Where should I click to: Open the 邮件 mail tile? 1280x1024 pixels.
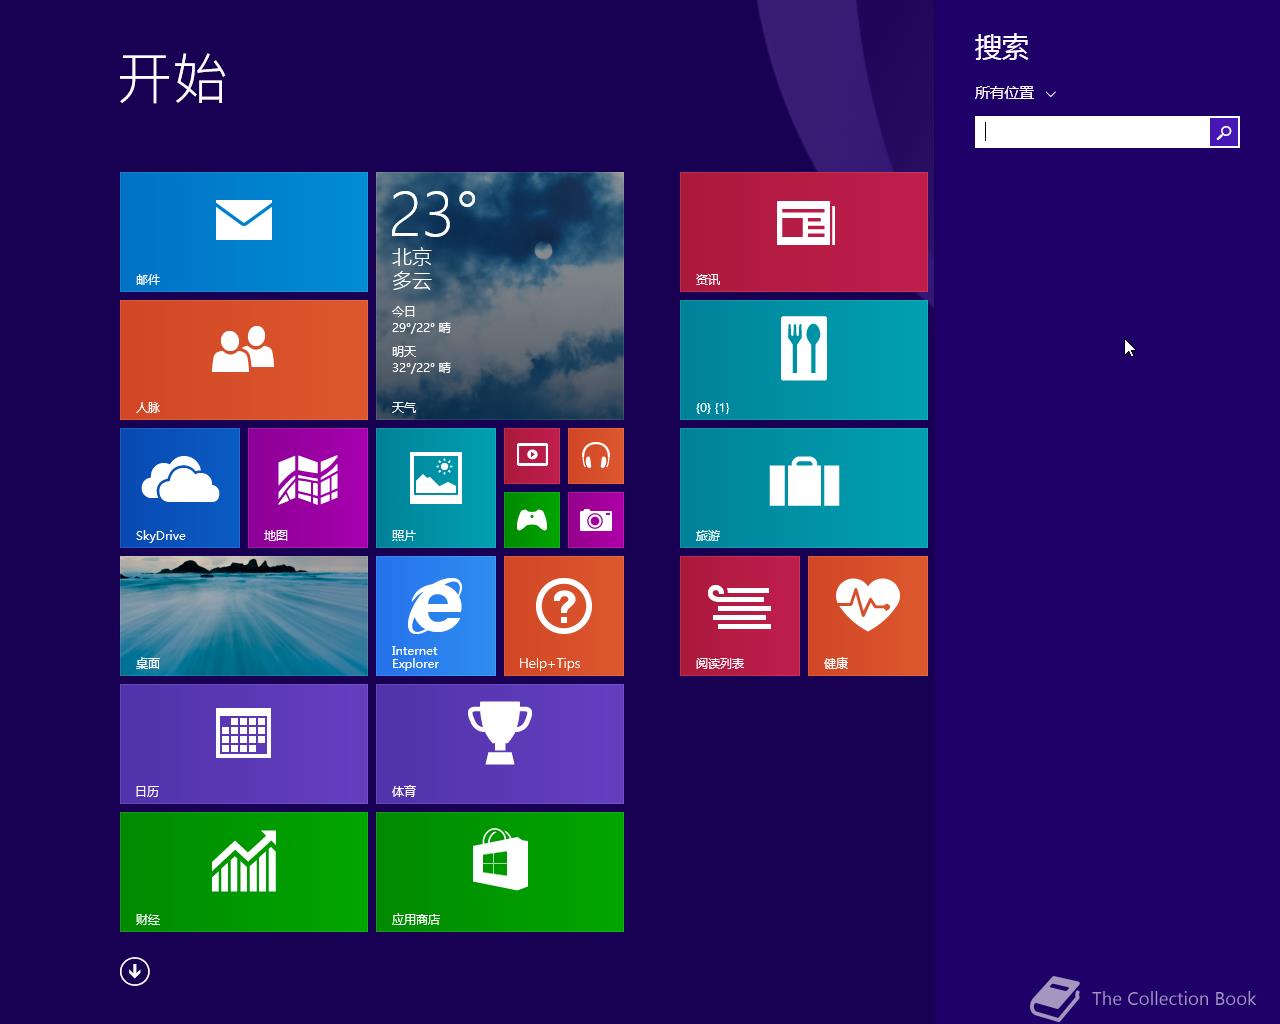(244, 232)
